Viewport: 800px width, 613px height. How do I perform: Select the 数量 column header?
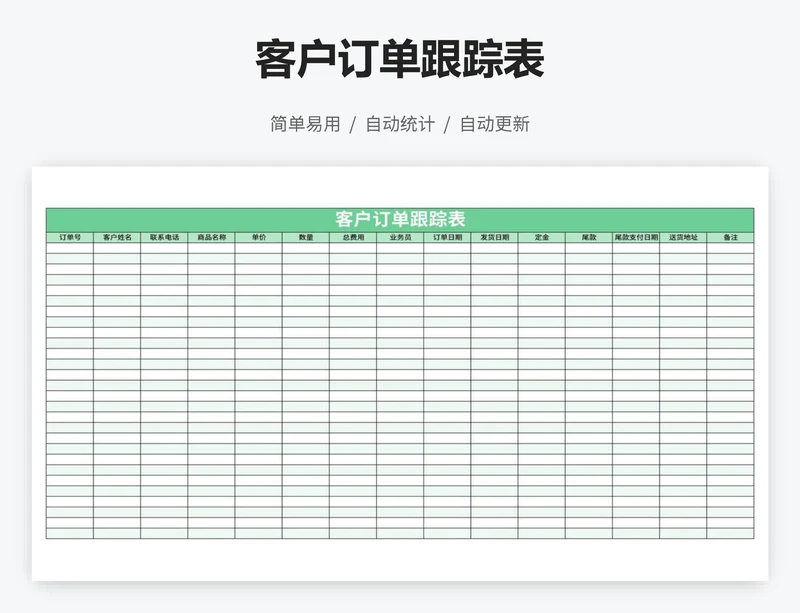306,237
